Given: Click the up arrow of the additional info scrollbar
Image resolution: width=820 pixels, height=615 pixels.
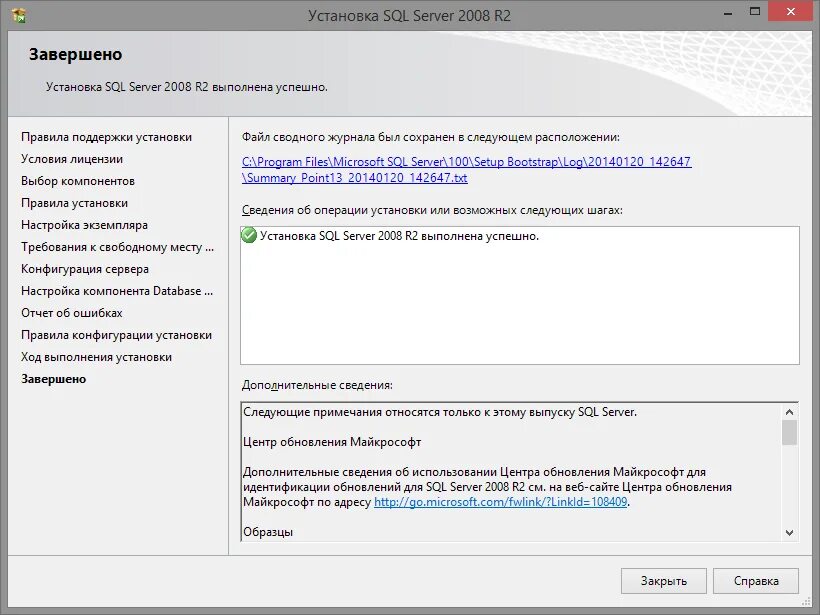Looking at the screenshot, I should click(789, 412).
